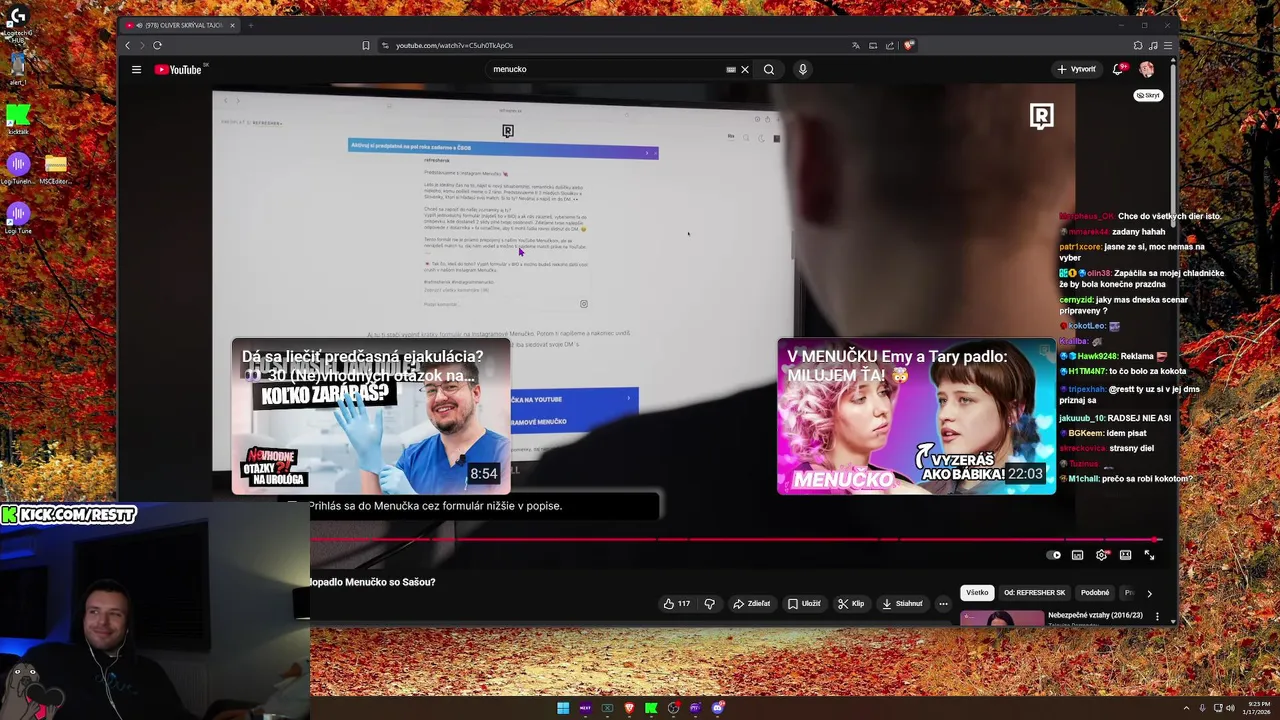Open the urologist end-screen video 8:54
This screenshot has height=720, width=1280.
tap(371, 417)
